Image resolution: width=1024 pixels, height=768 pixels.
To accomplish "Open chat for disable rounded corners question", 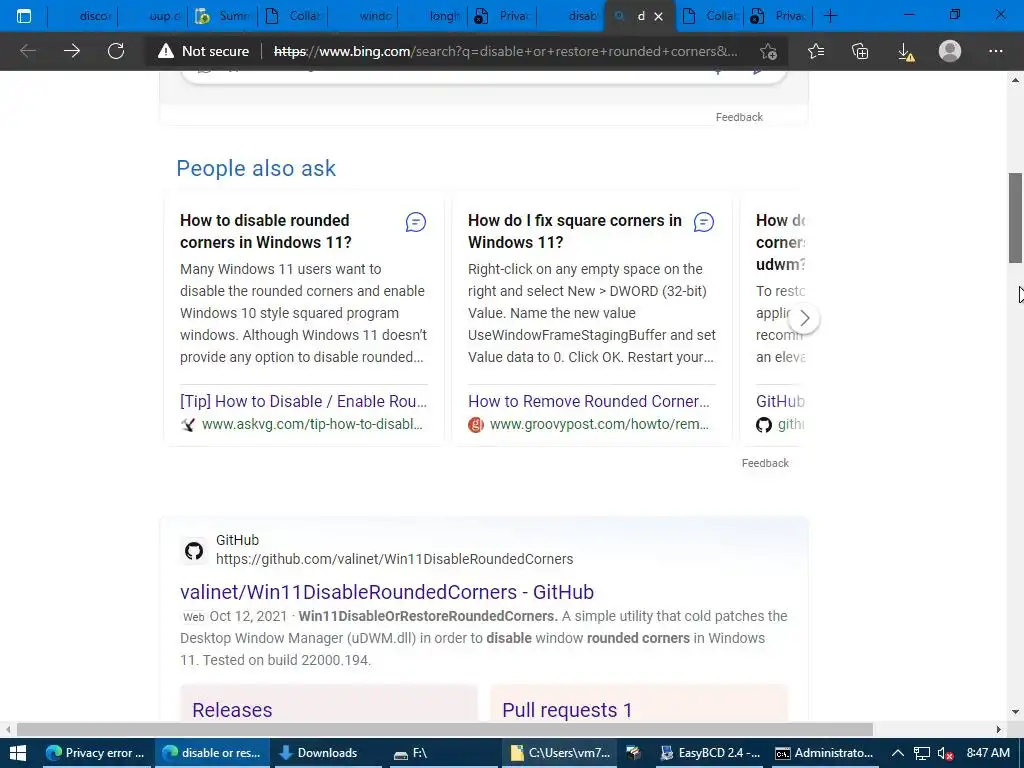I will tap(415, 222).
